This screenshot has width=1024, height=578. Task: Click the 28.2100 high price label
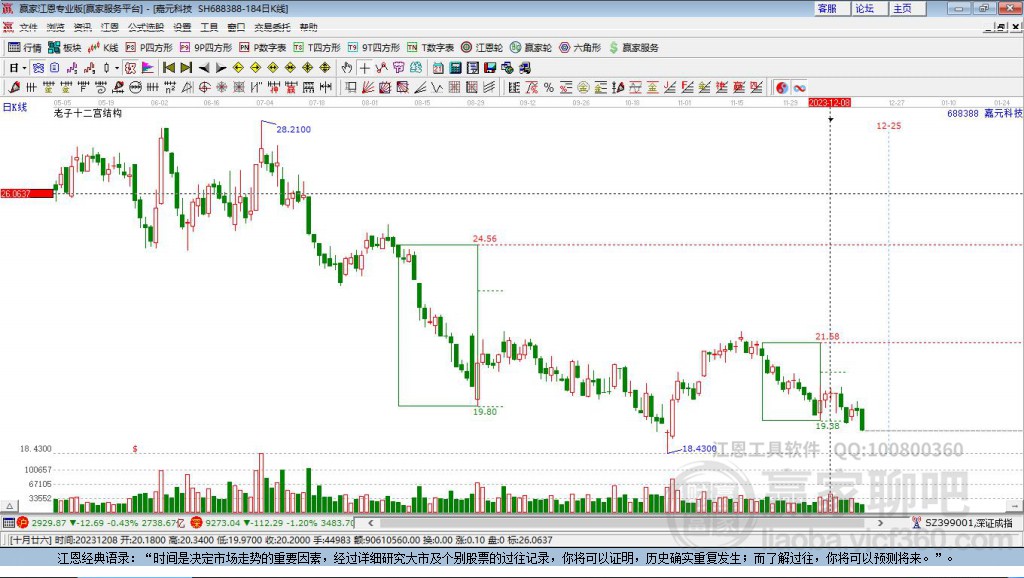click(293, 129)
